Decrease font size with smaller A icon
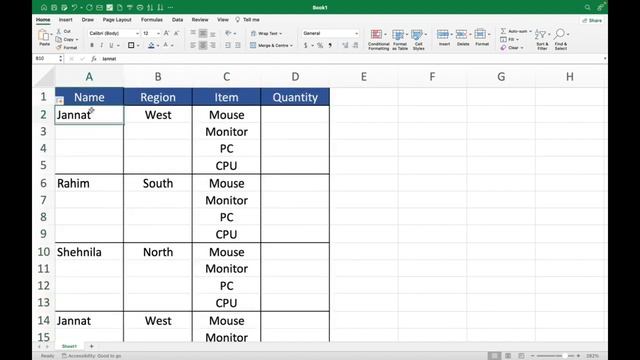Image resolution: width=640 pixels, height=360 pixels. [176, 33]
